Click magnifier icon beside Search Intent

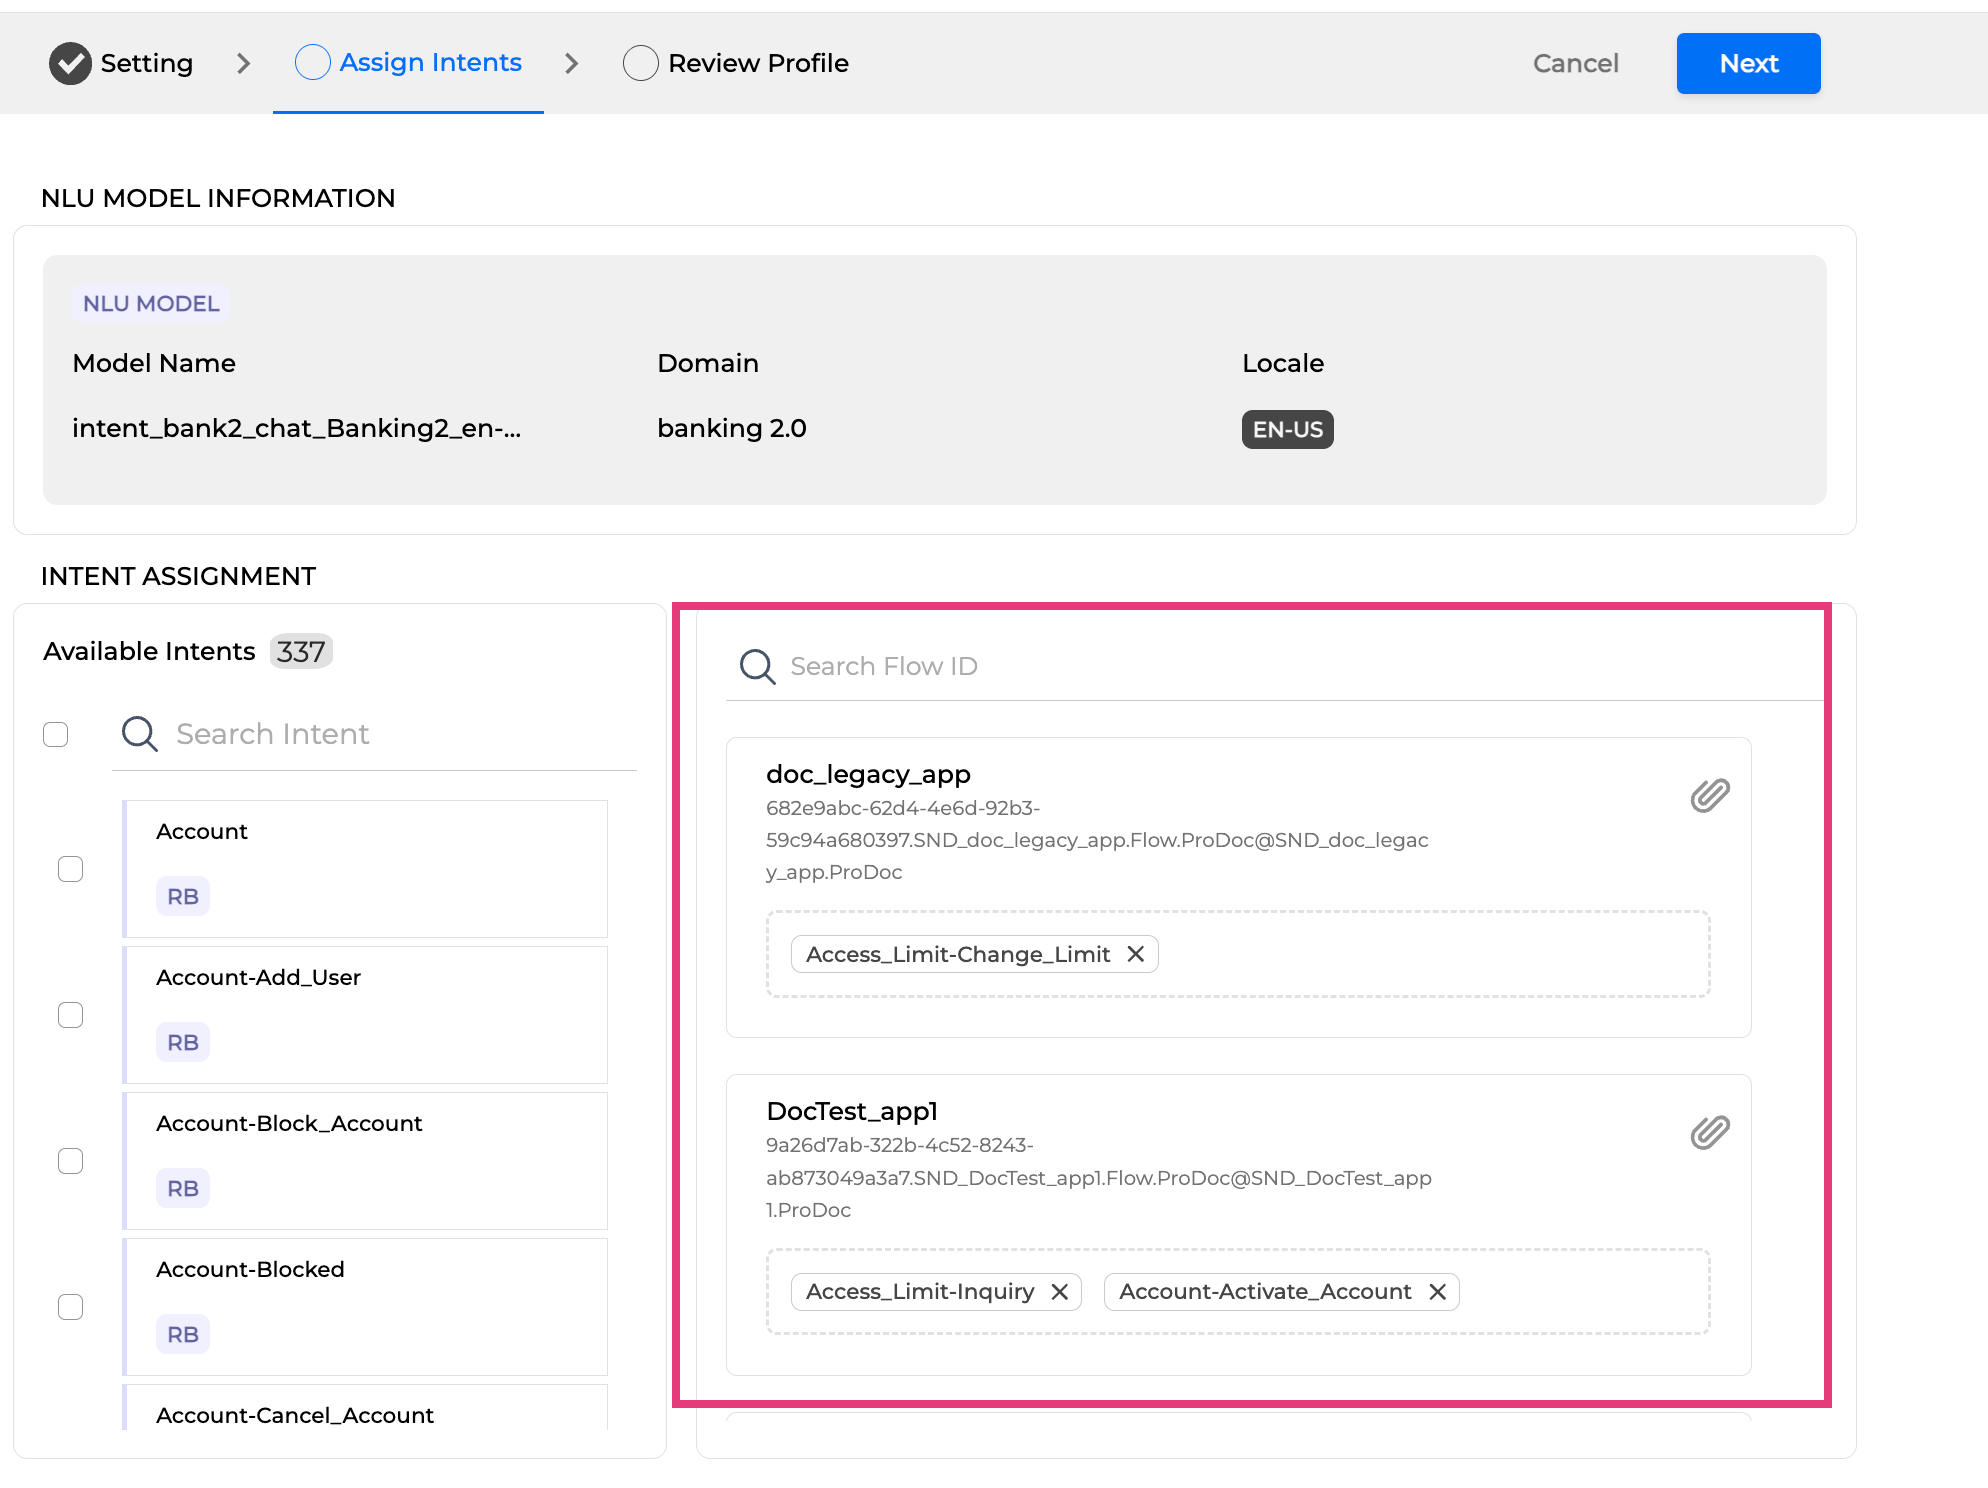[x=139, y=734]
